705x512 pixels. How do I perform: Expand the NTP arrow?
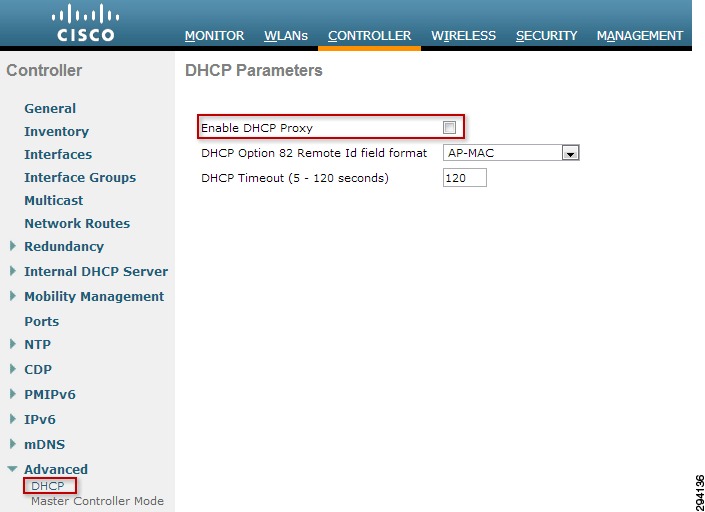point(13,344)
